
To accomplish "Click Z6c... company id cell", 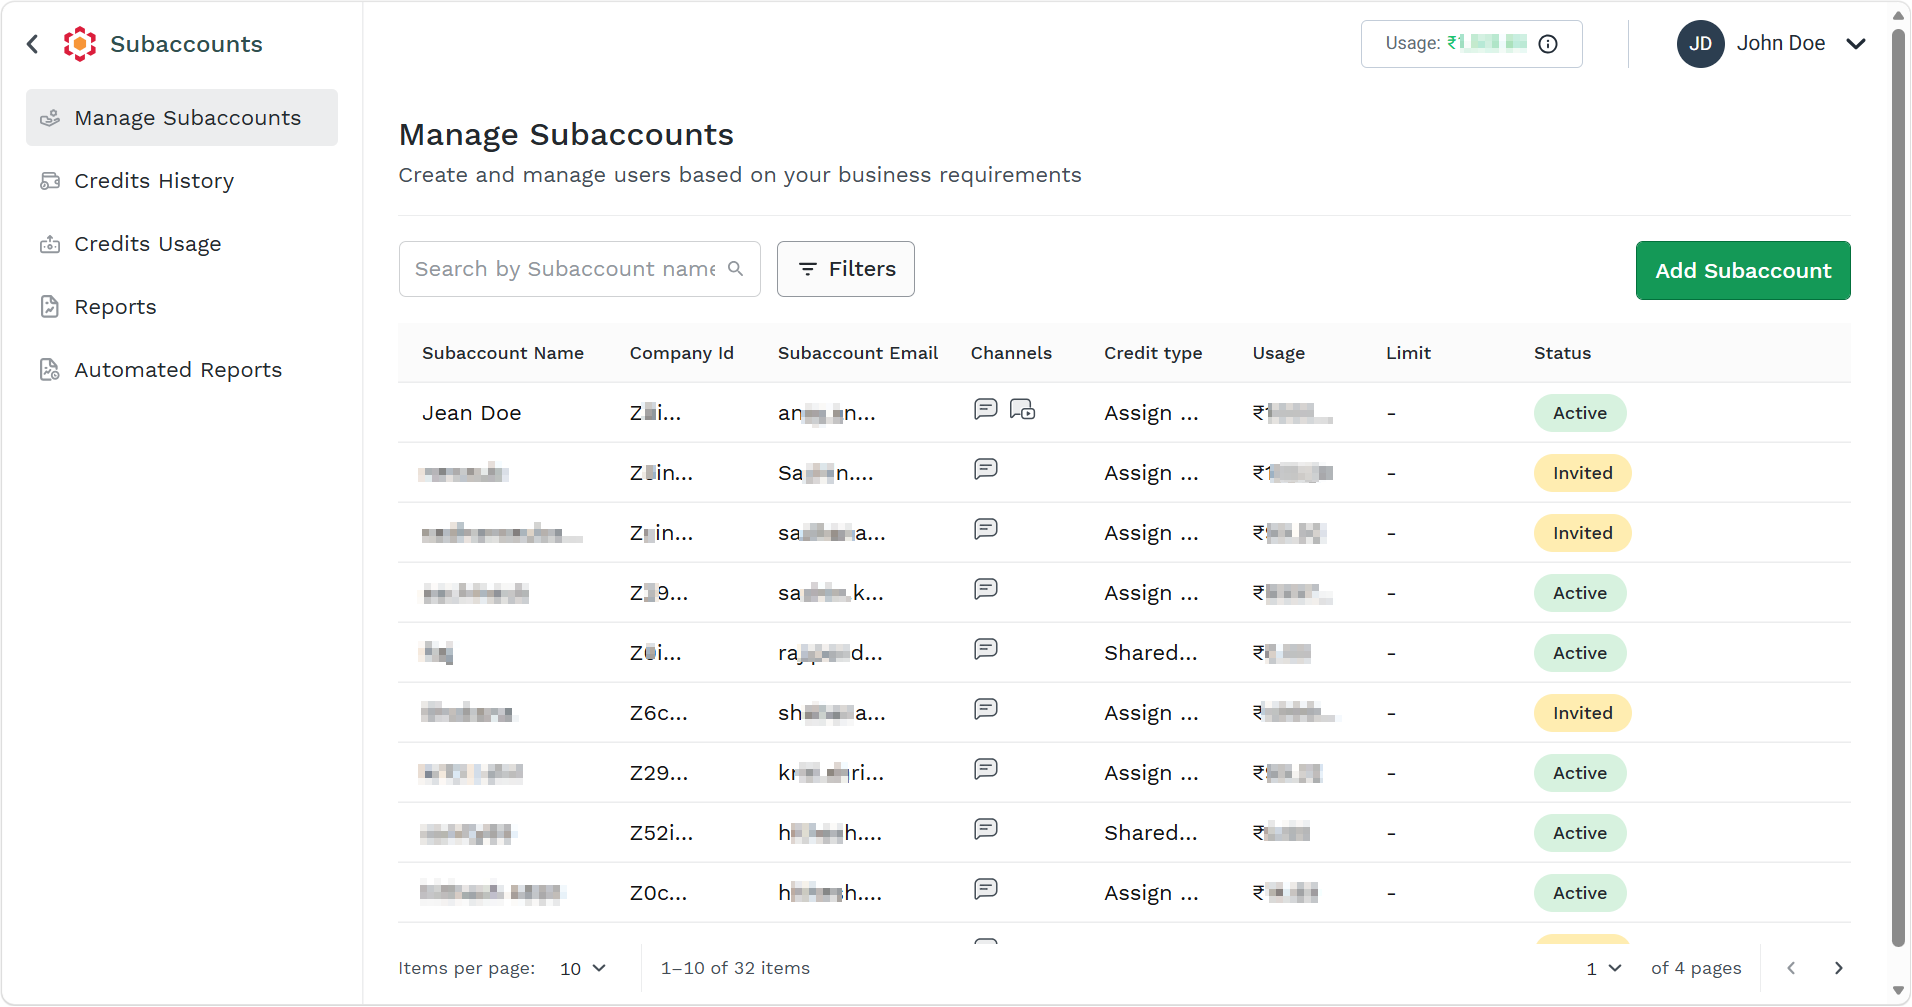I will (659, 713).
